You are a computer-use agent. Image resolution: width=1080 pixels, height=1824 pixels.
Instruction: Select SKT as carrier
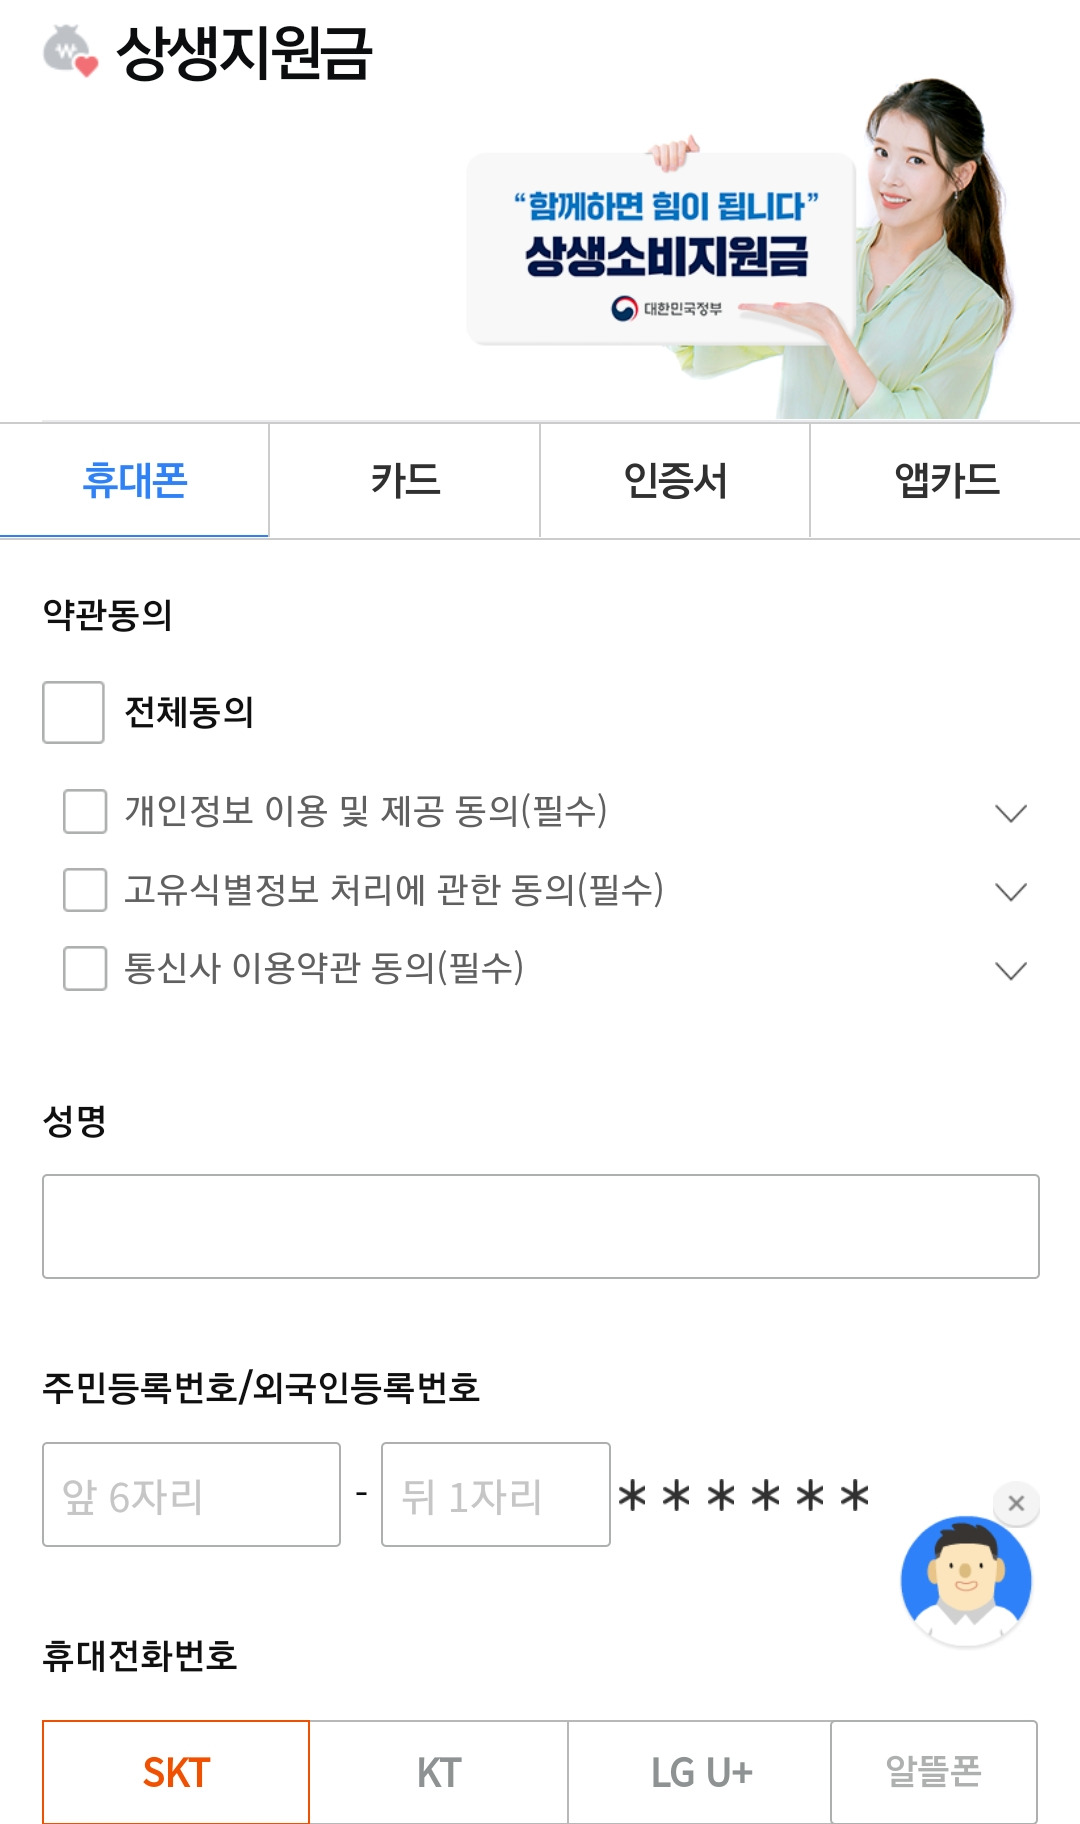[176, 1772]
